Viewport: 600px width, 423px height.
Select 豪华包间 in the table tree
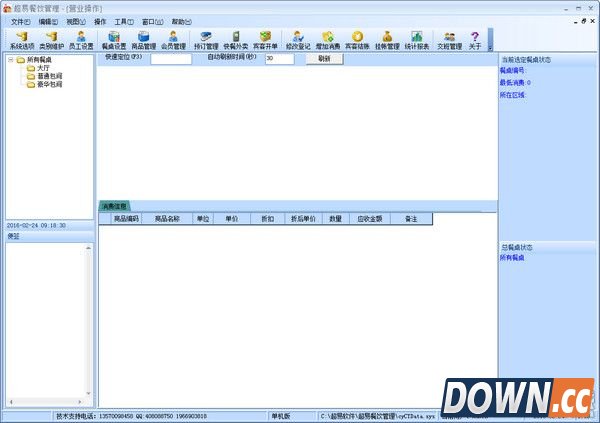click(50, 85)
